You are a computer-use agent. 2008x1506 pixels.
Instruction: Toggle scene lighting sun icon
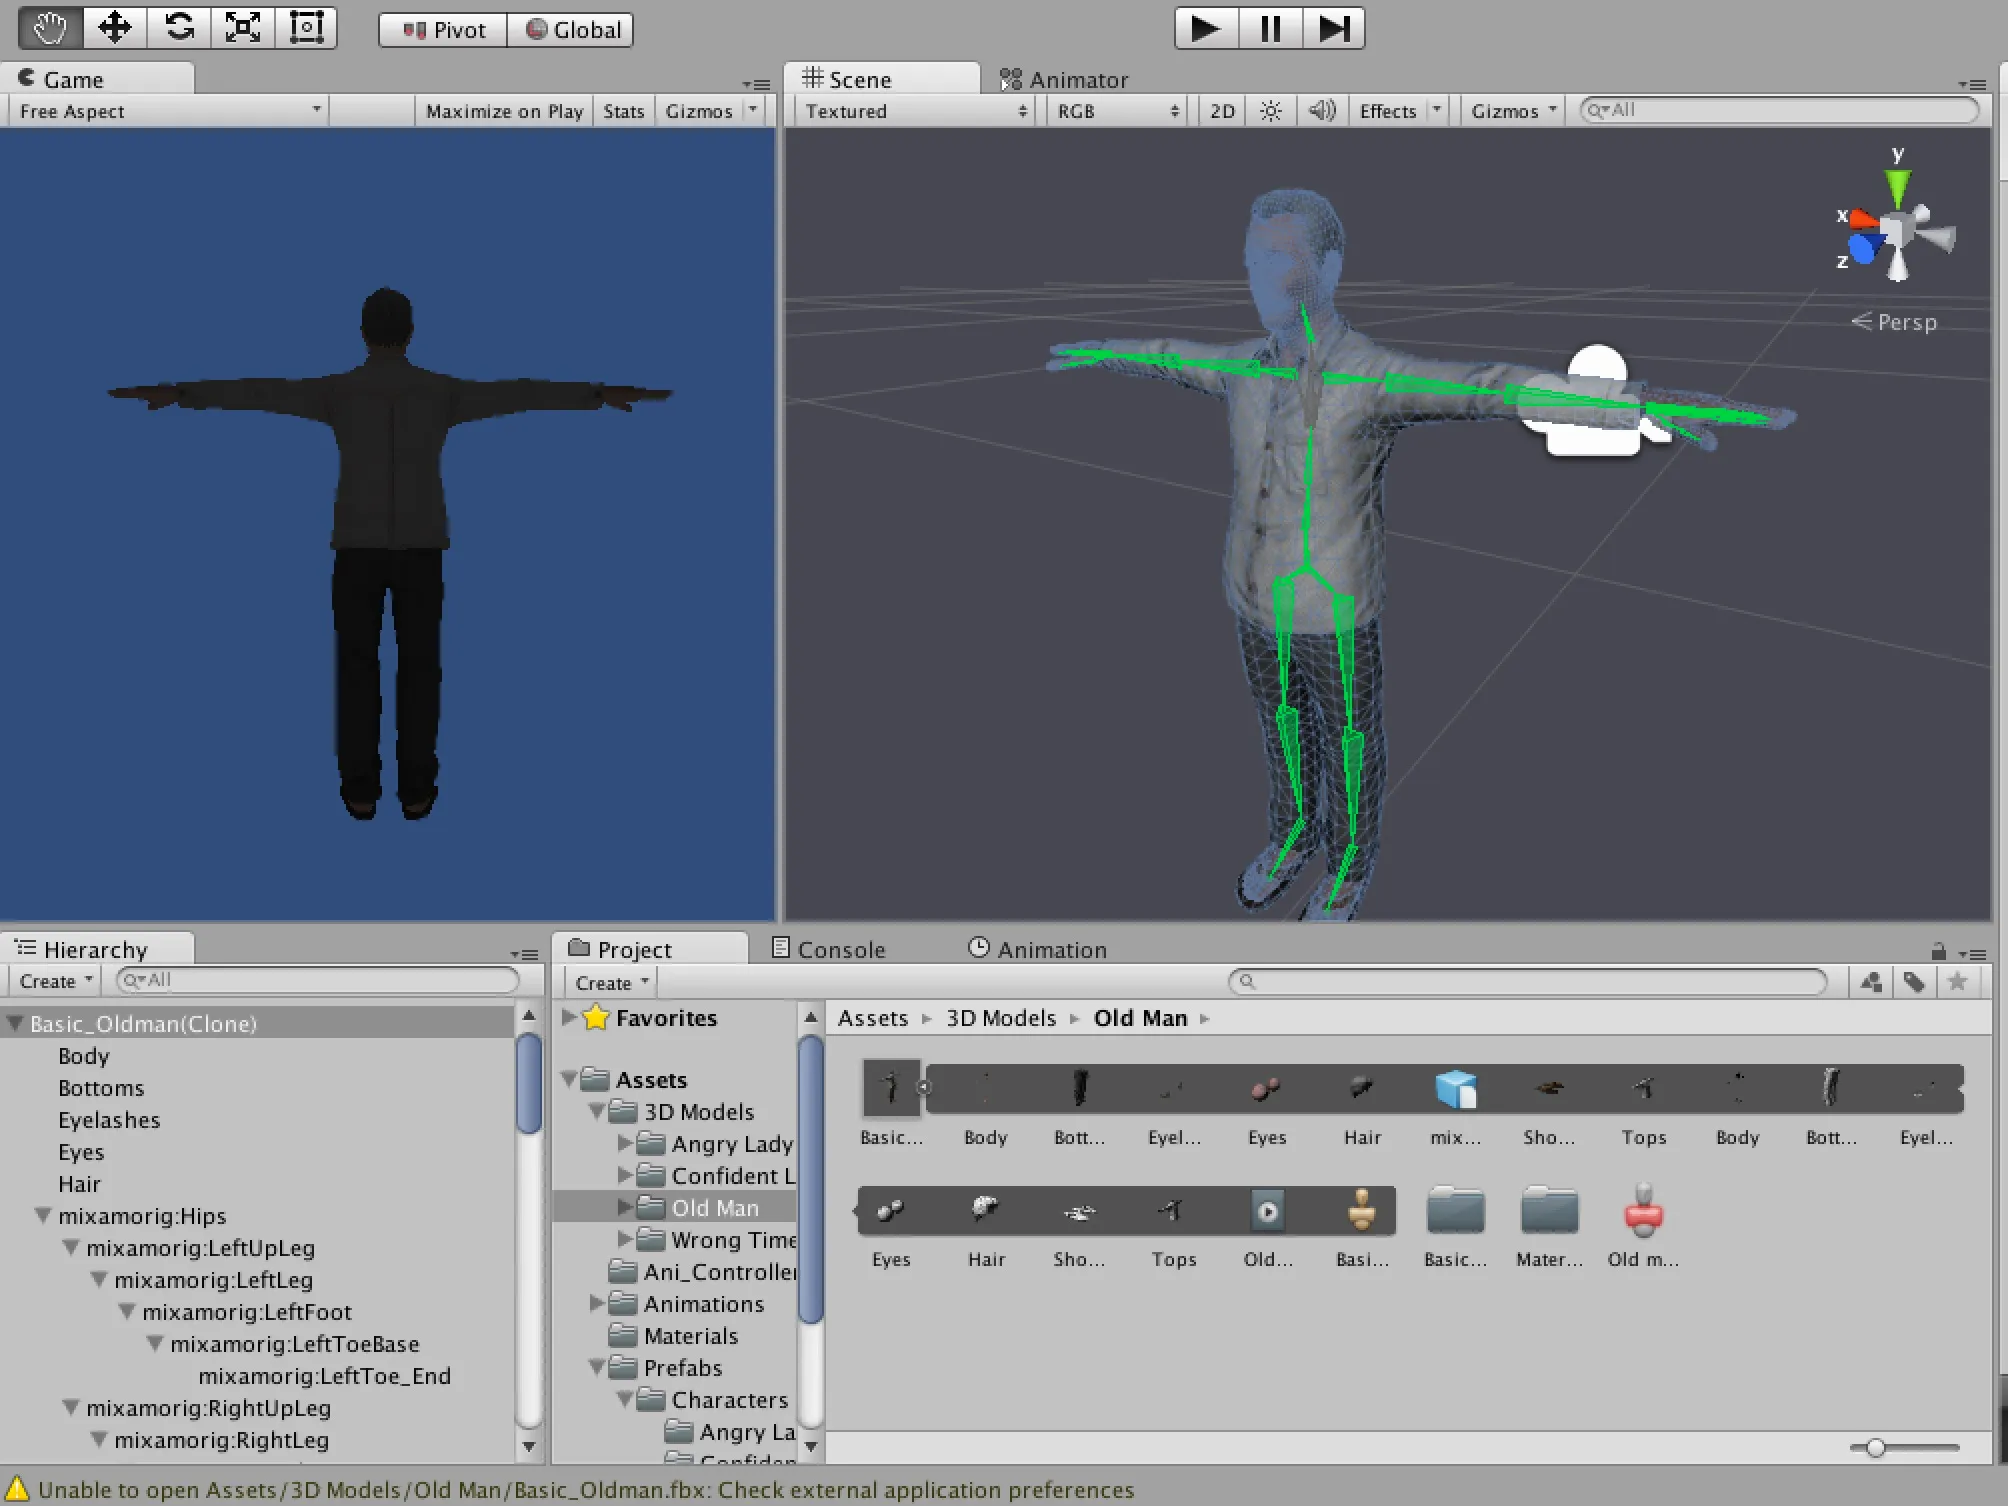pyautogui.click(x=1270, y=111)
